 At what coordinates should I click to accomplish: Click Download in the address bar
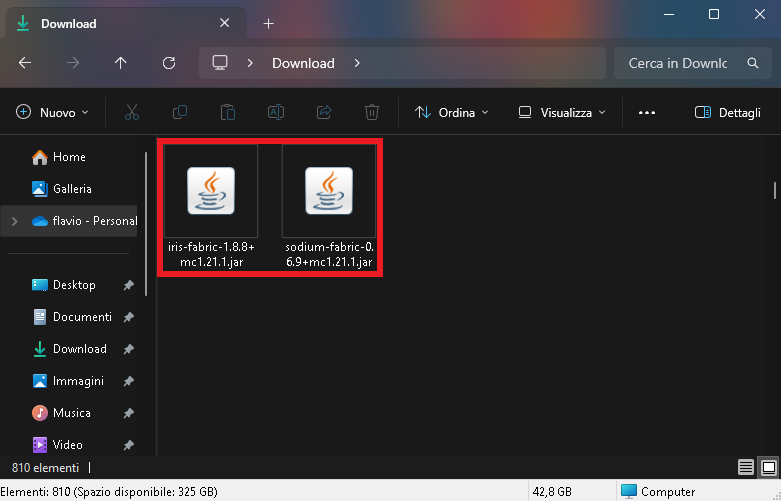pyautogui.click(x=303, y=63)
